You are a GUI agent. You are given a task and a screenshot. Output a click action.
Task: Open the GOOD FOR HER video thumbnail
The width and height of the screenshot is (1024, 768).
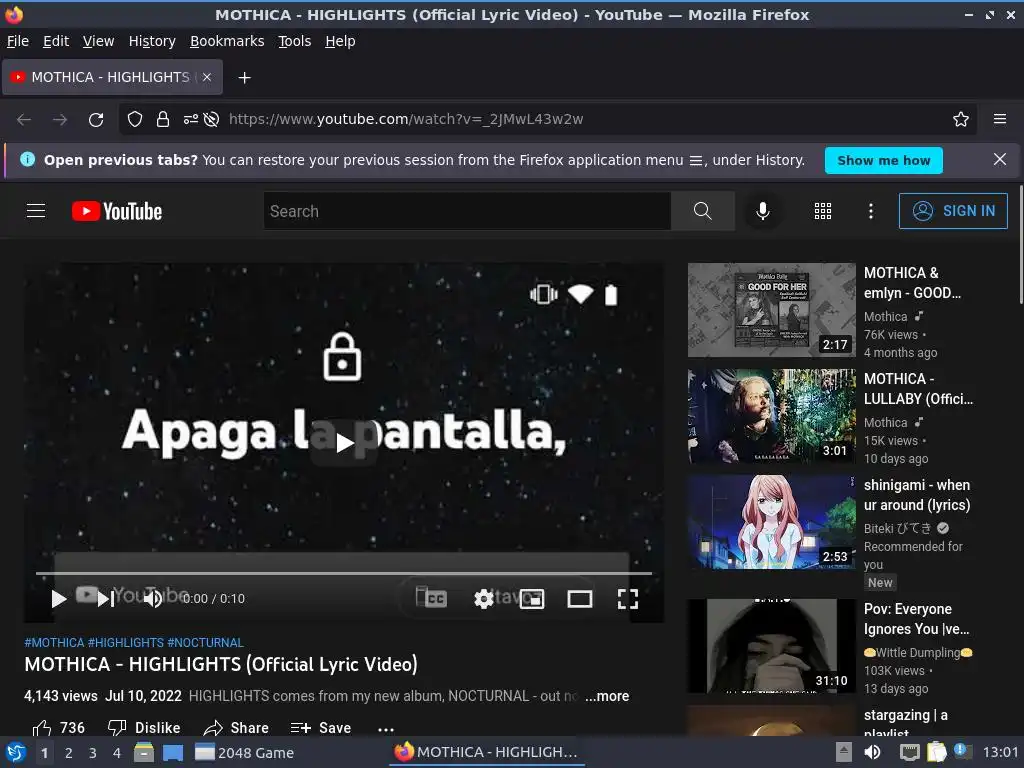(x=771, y=310)
